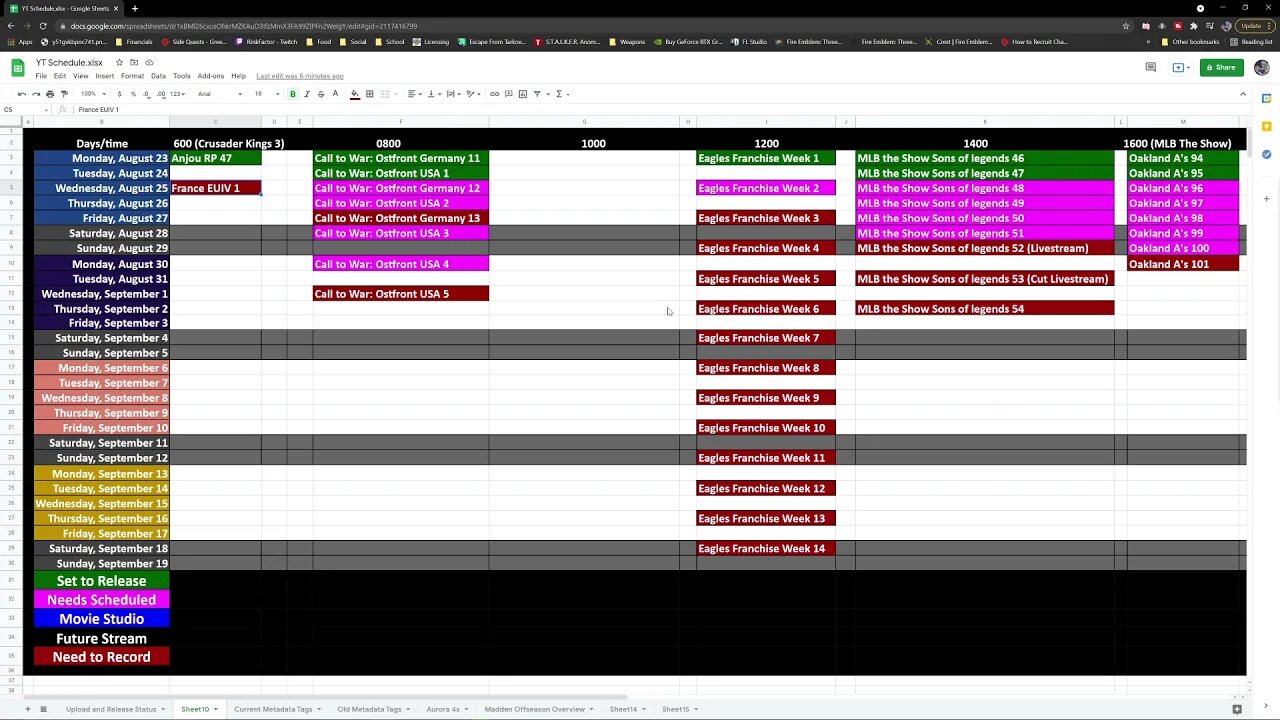
Task: Increase decimal places
Action: (160, 94)
